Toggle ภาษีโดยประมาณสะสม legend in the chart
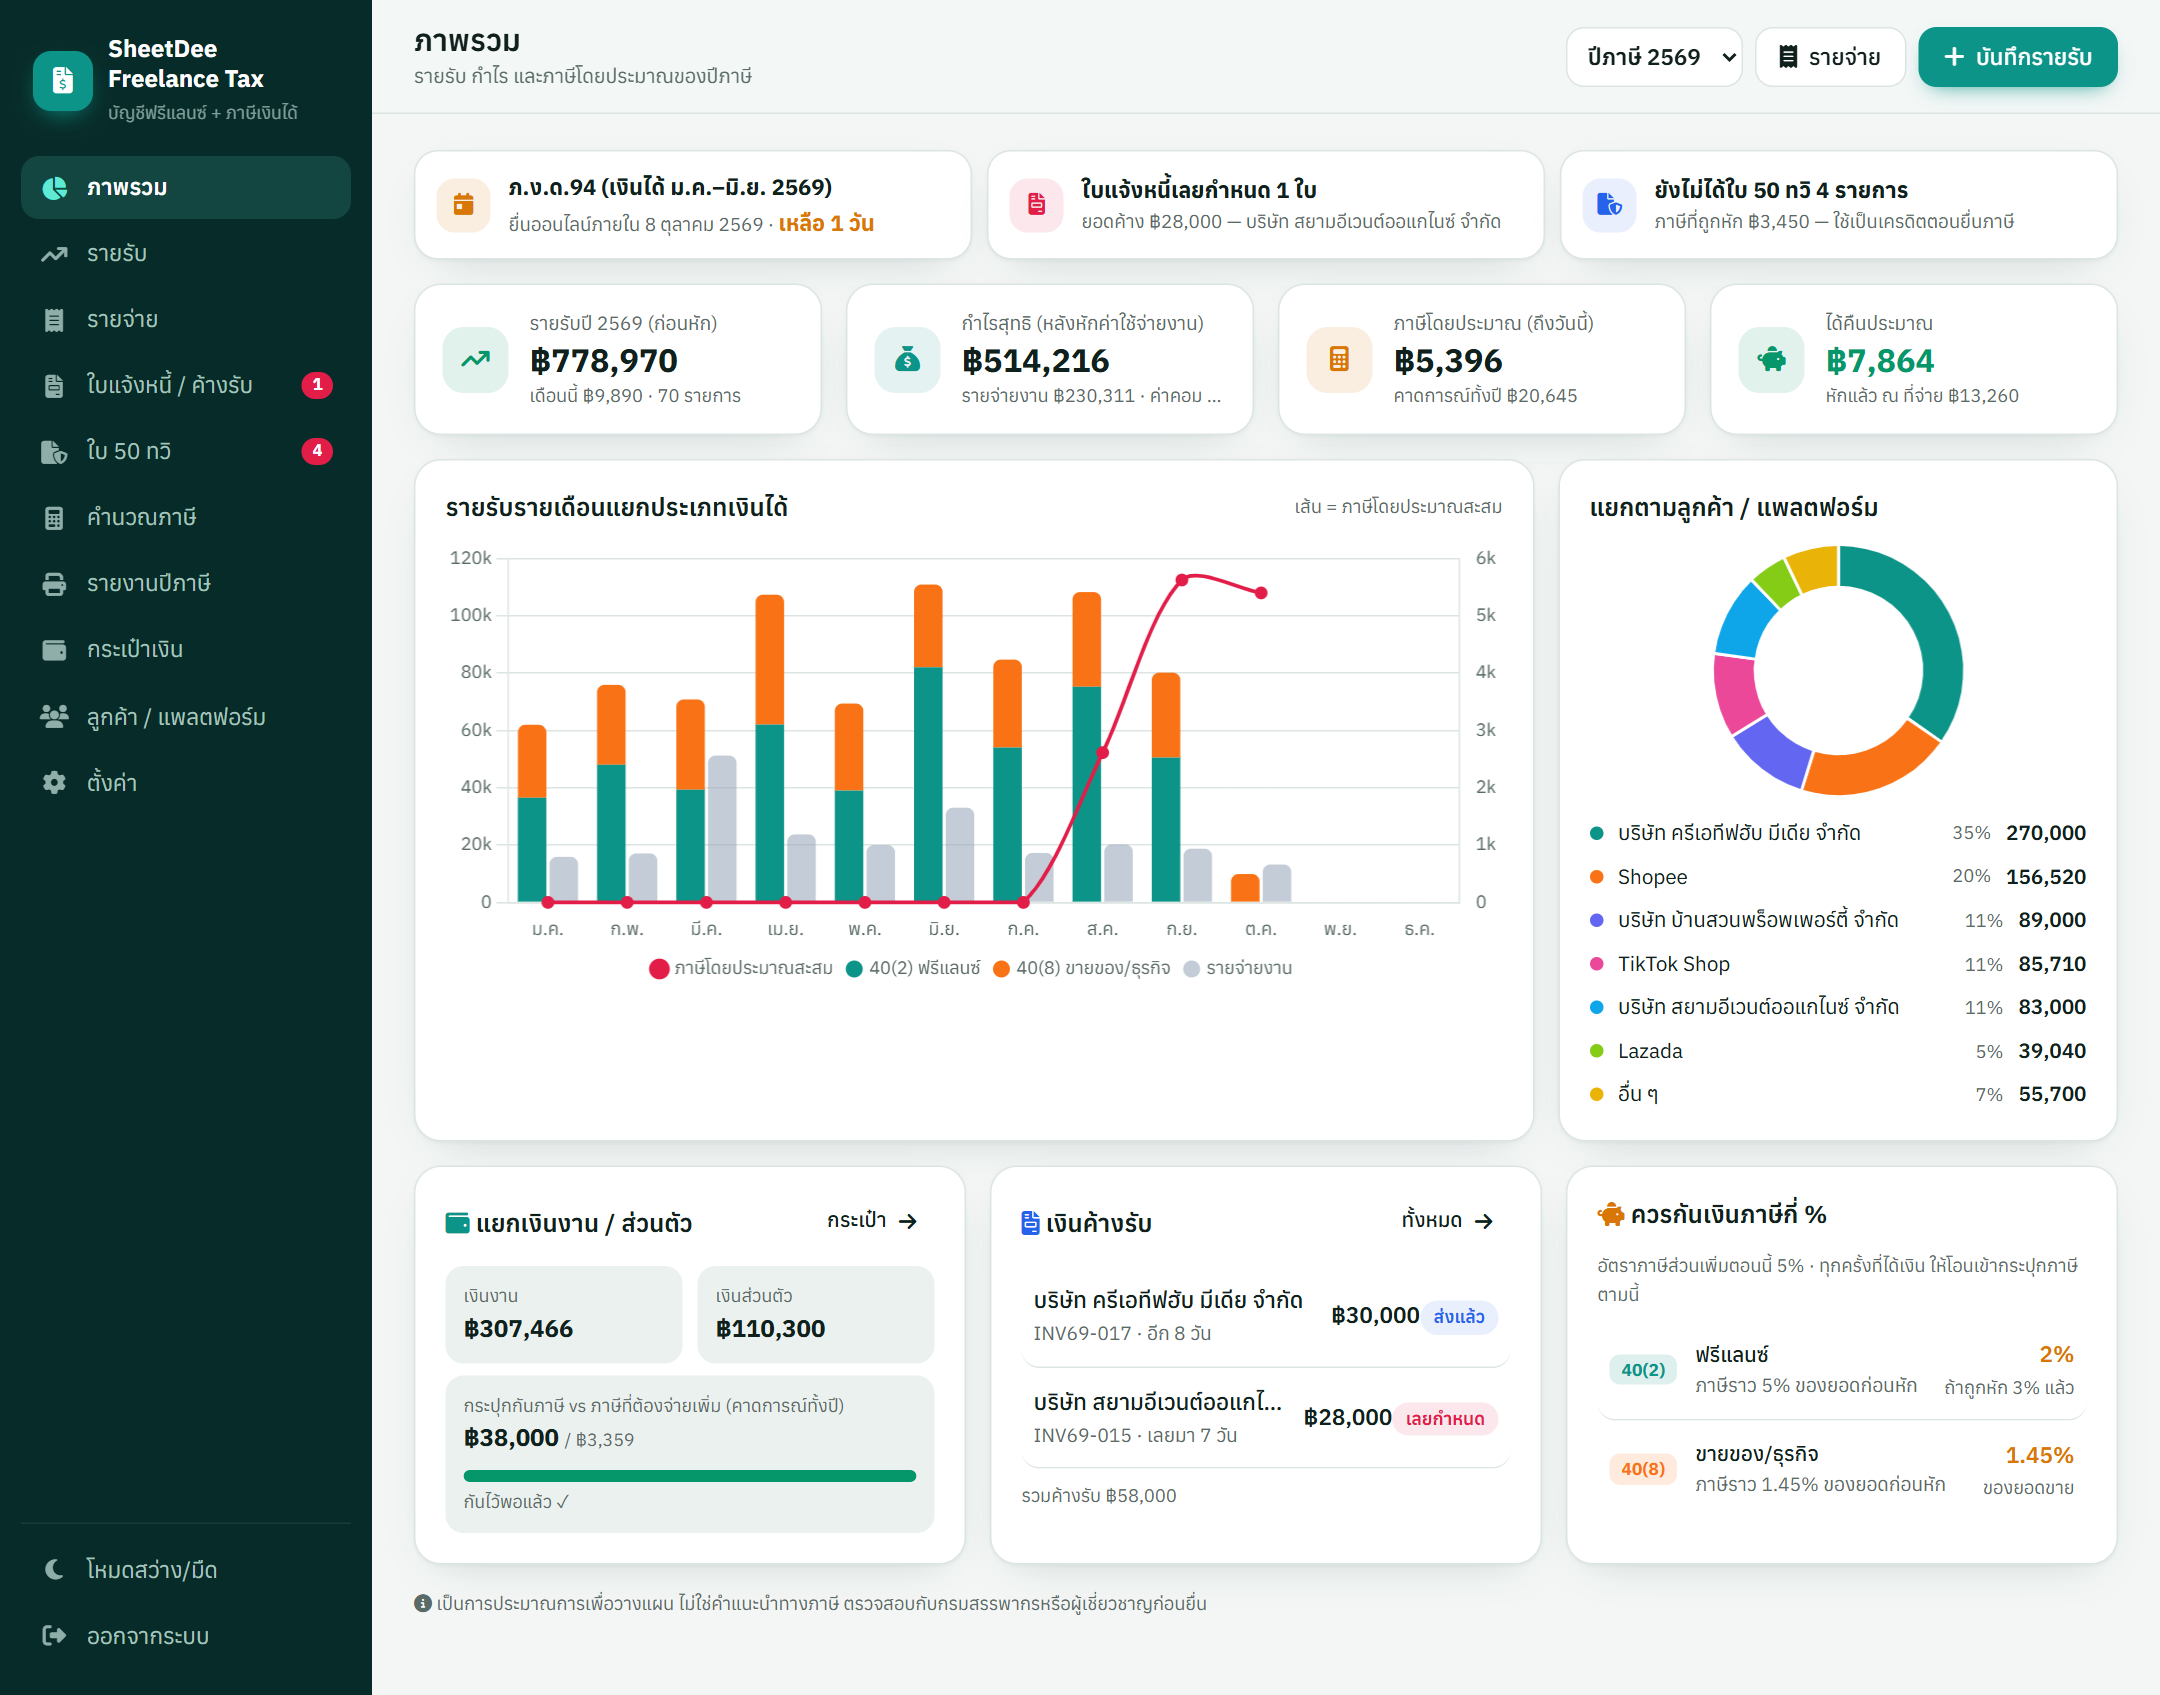2160x1695 pixels. pos(741,969)
